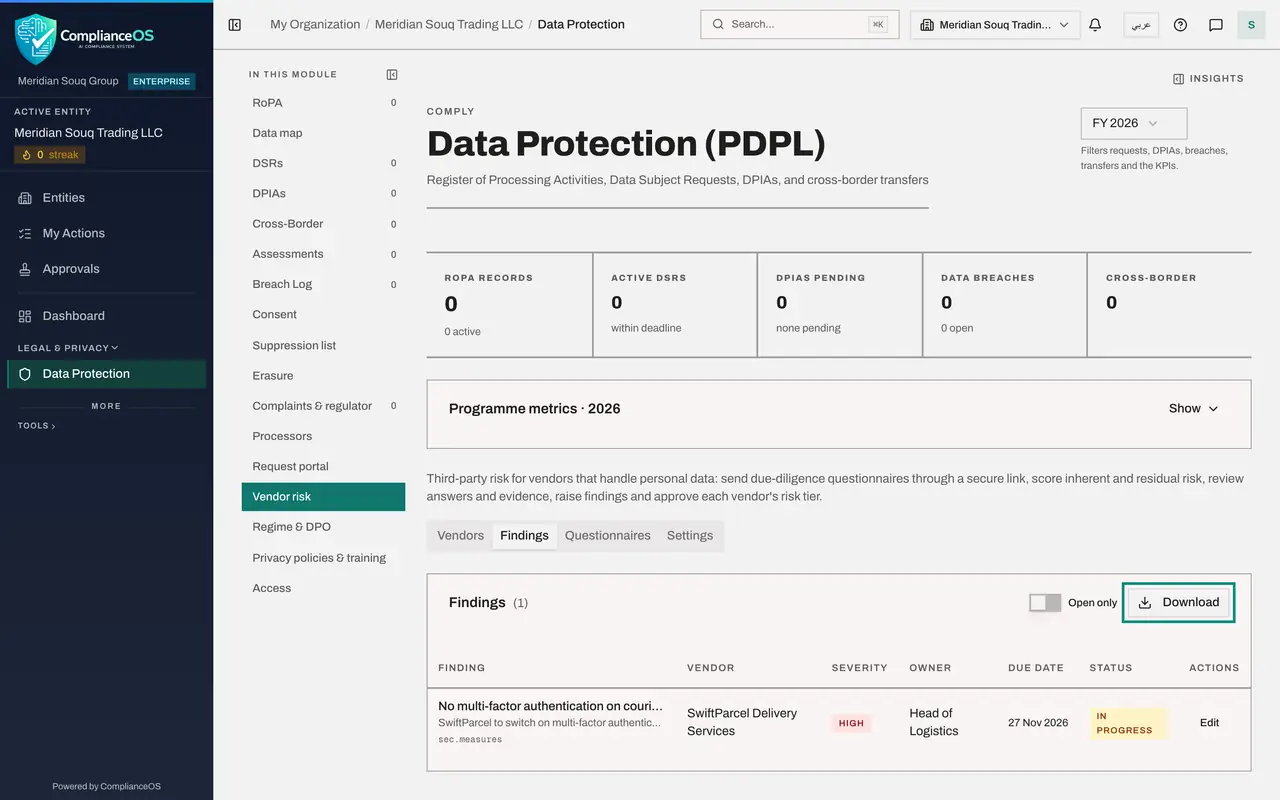Download the findings list

tap(1179, 602)
